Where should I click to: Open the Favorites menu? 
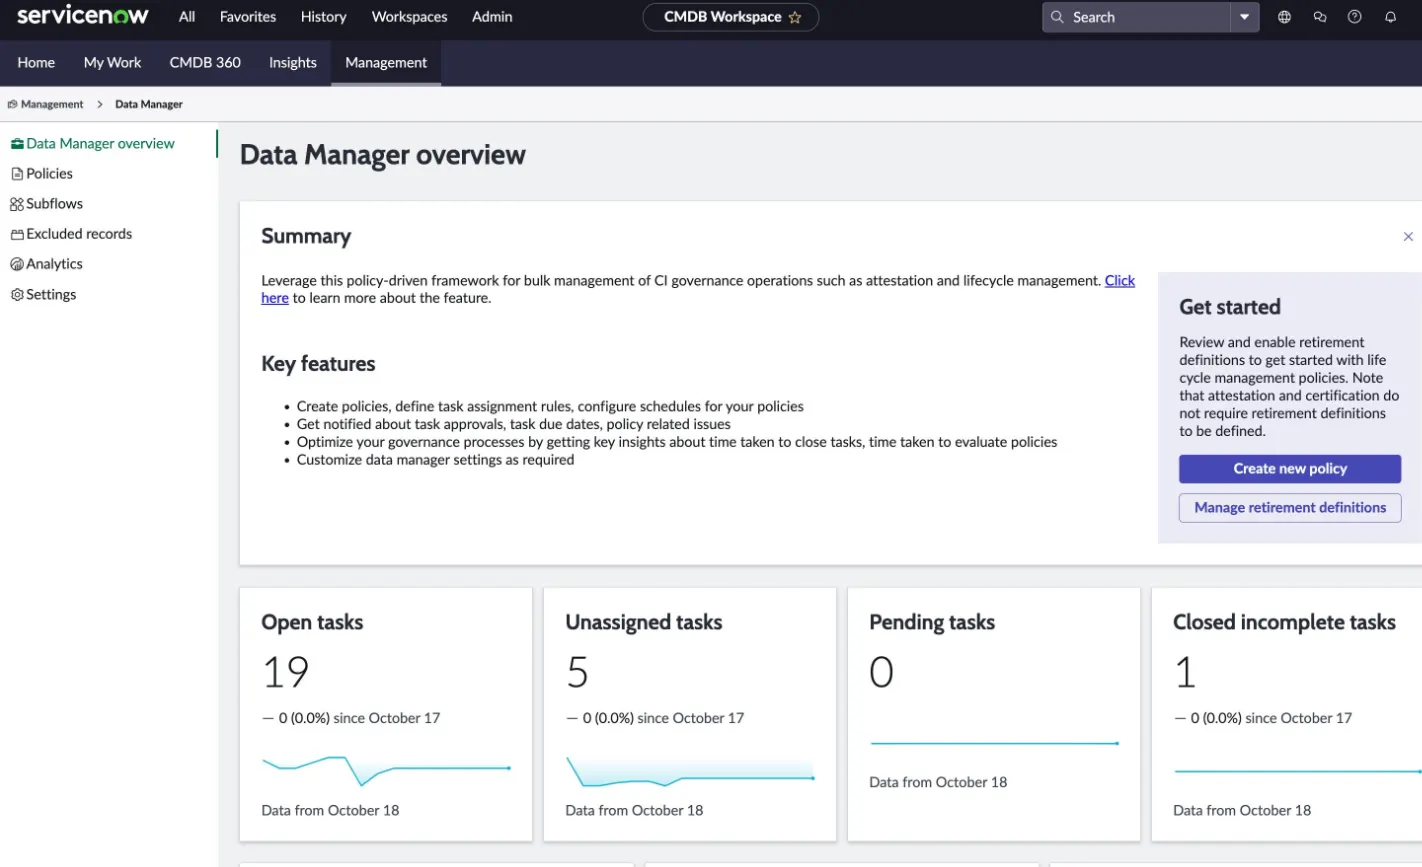click(248, 17)
